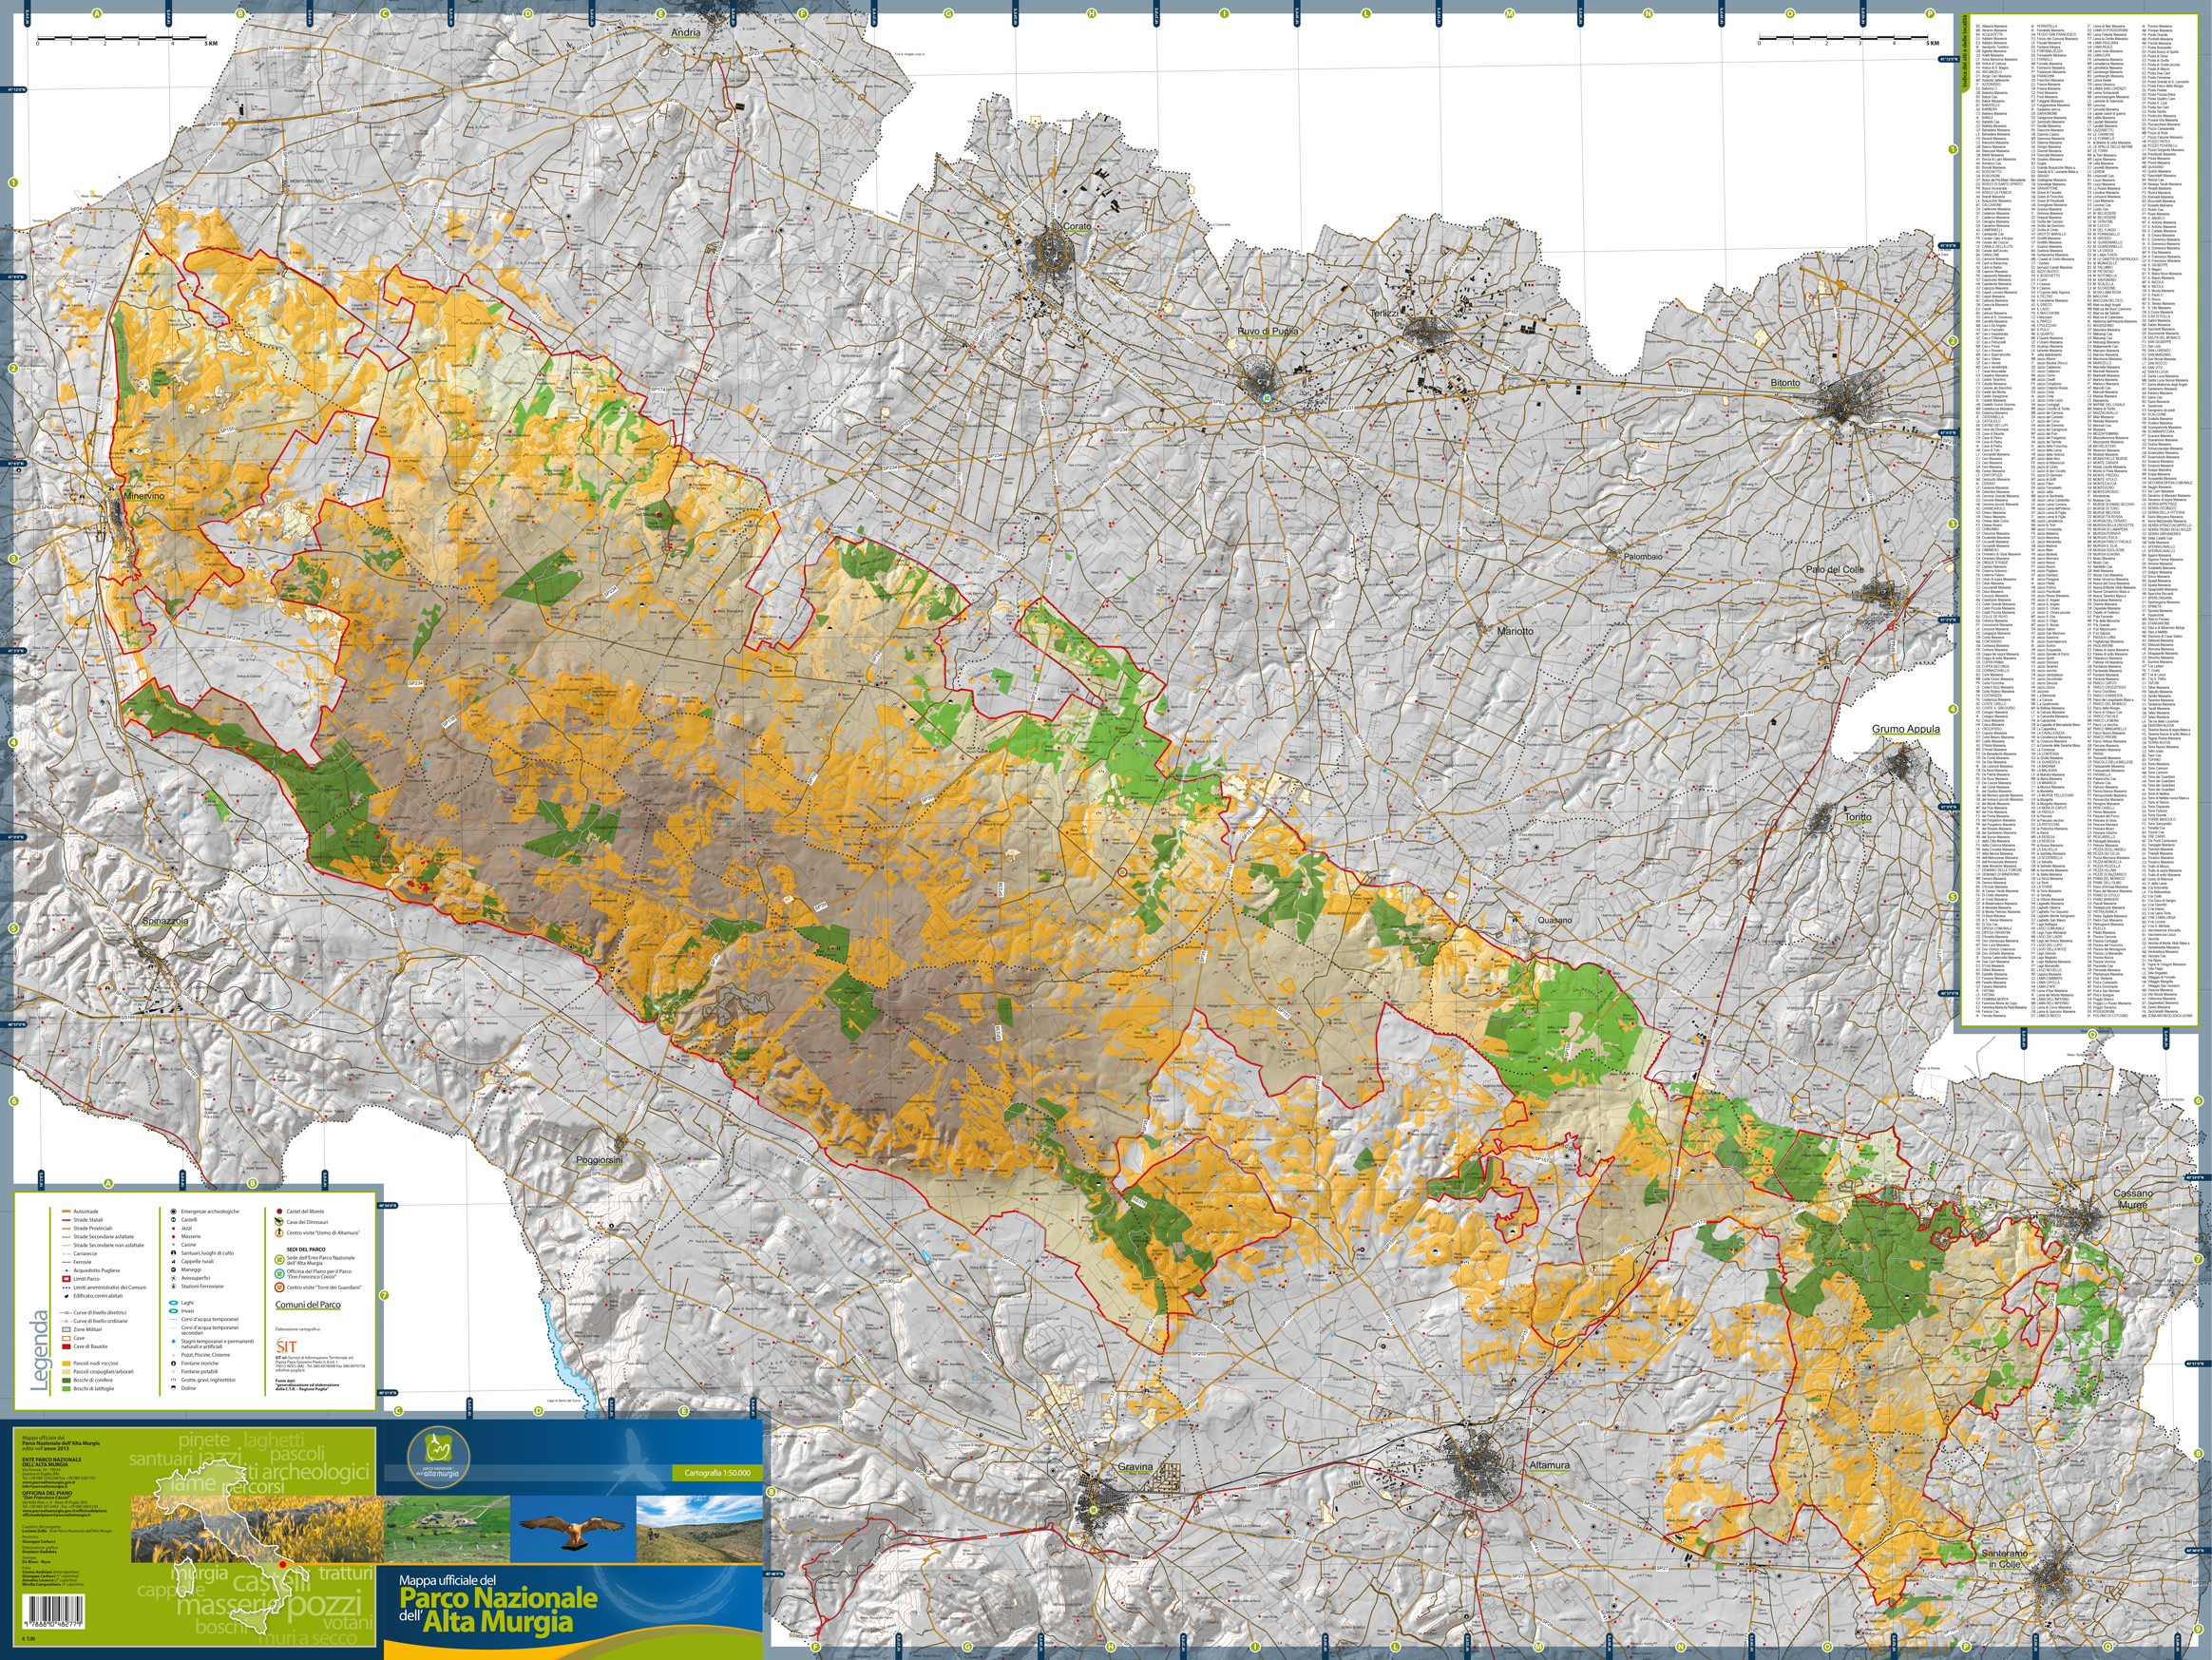Viewport: 2212px width, 1660px height.
Task: Click the Quasano town label
Action: click(1554, 920)
